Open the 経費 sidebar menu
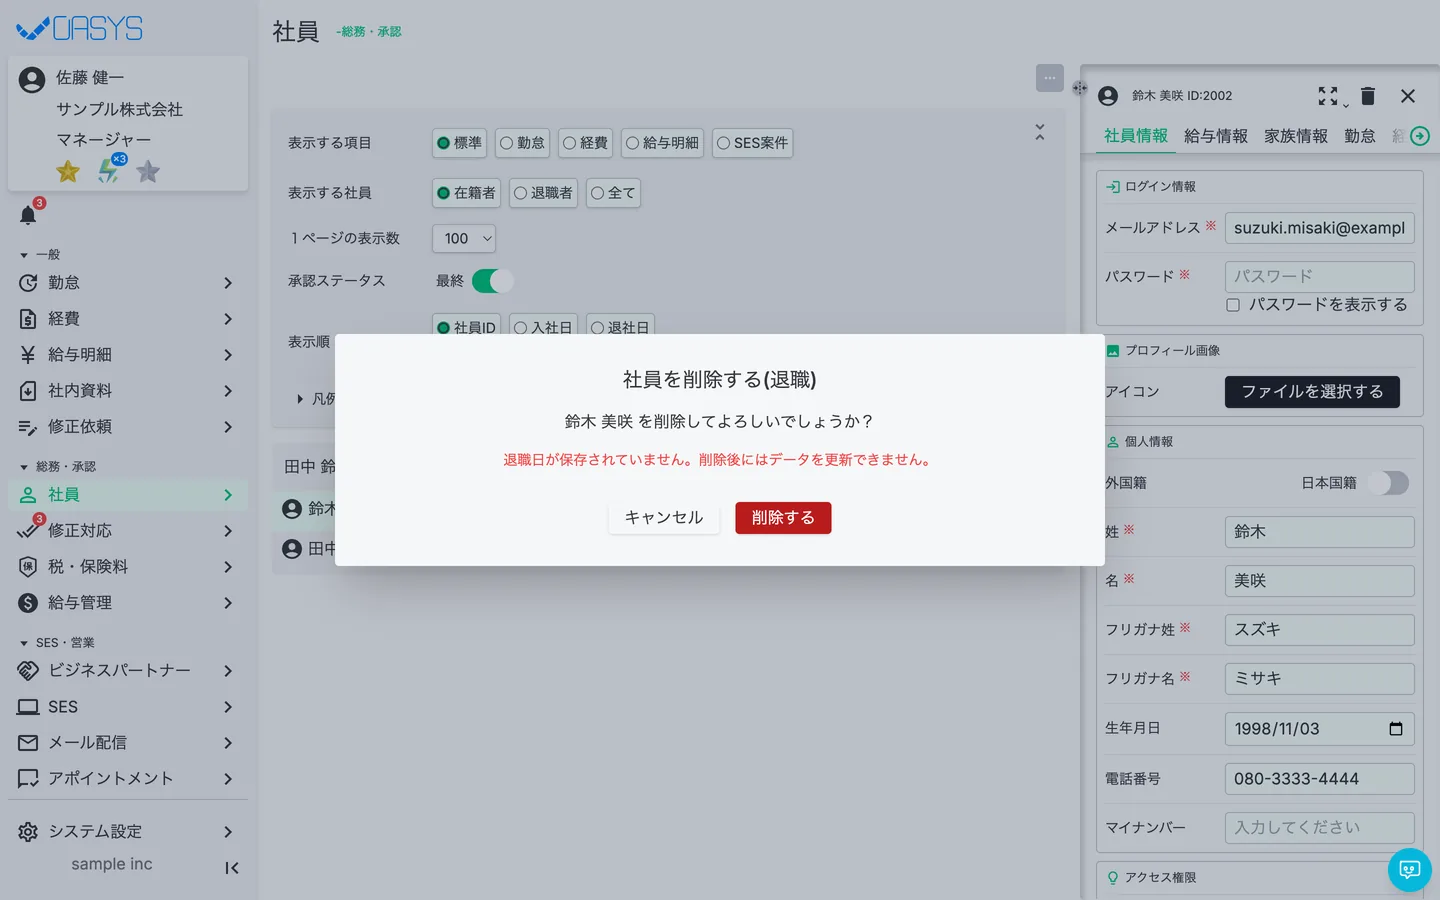The height and width of the screenshot is (900, 1440). (x=127, y=319)
